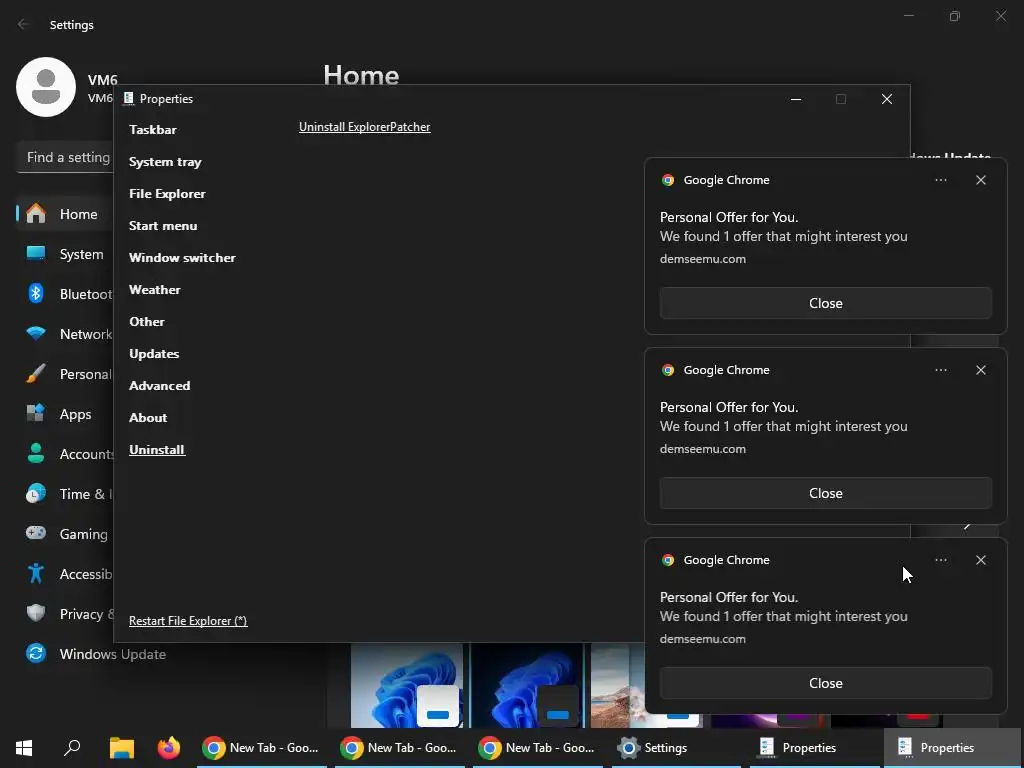This screenshot has width=1024, height=768.
Task: Open the About section in Properties
Action: click(x=148, y=417)
